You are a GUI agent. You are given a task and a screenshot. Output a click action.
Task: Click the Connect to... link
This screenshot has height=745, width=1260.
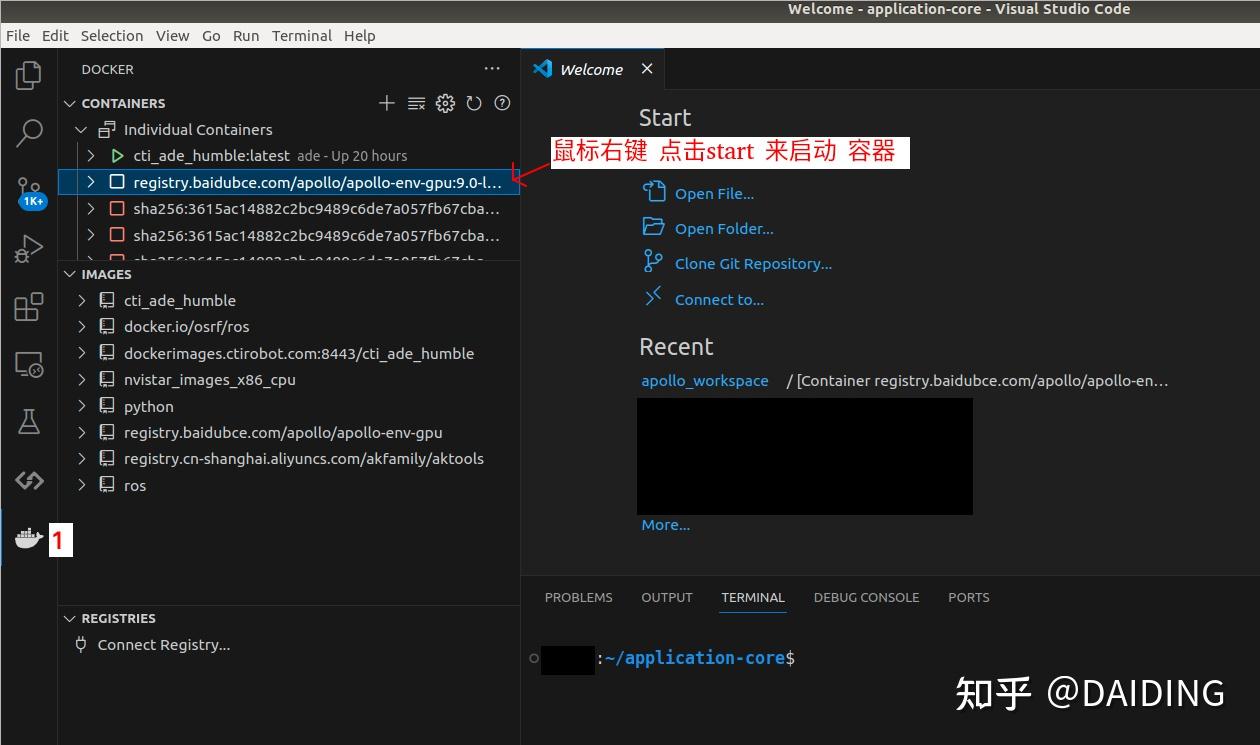click(719, 300)
